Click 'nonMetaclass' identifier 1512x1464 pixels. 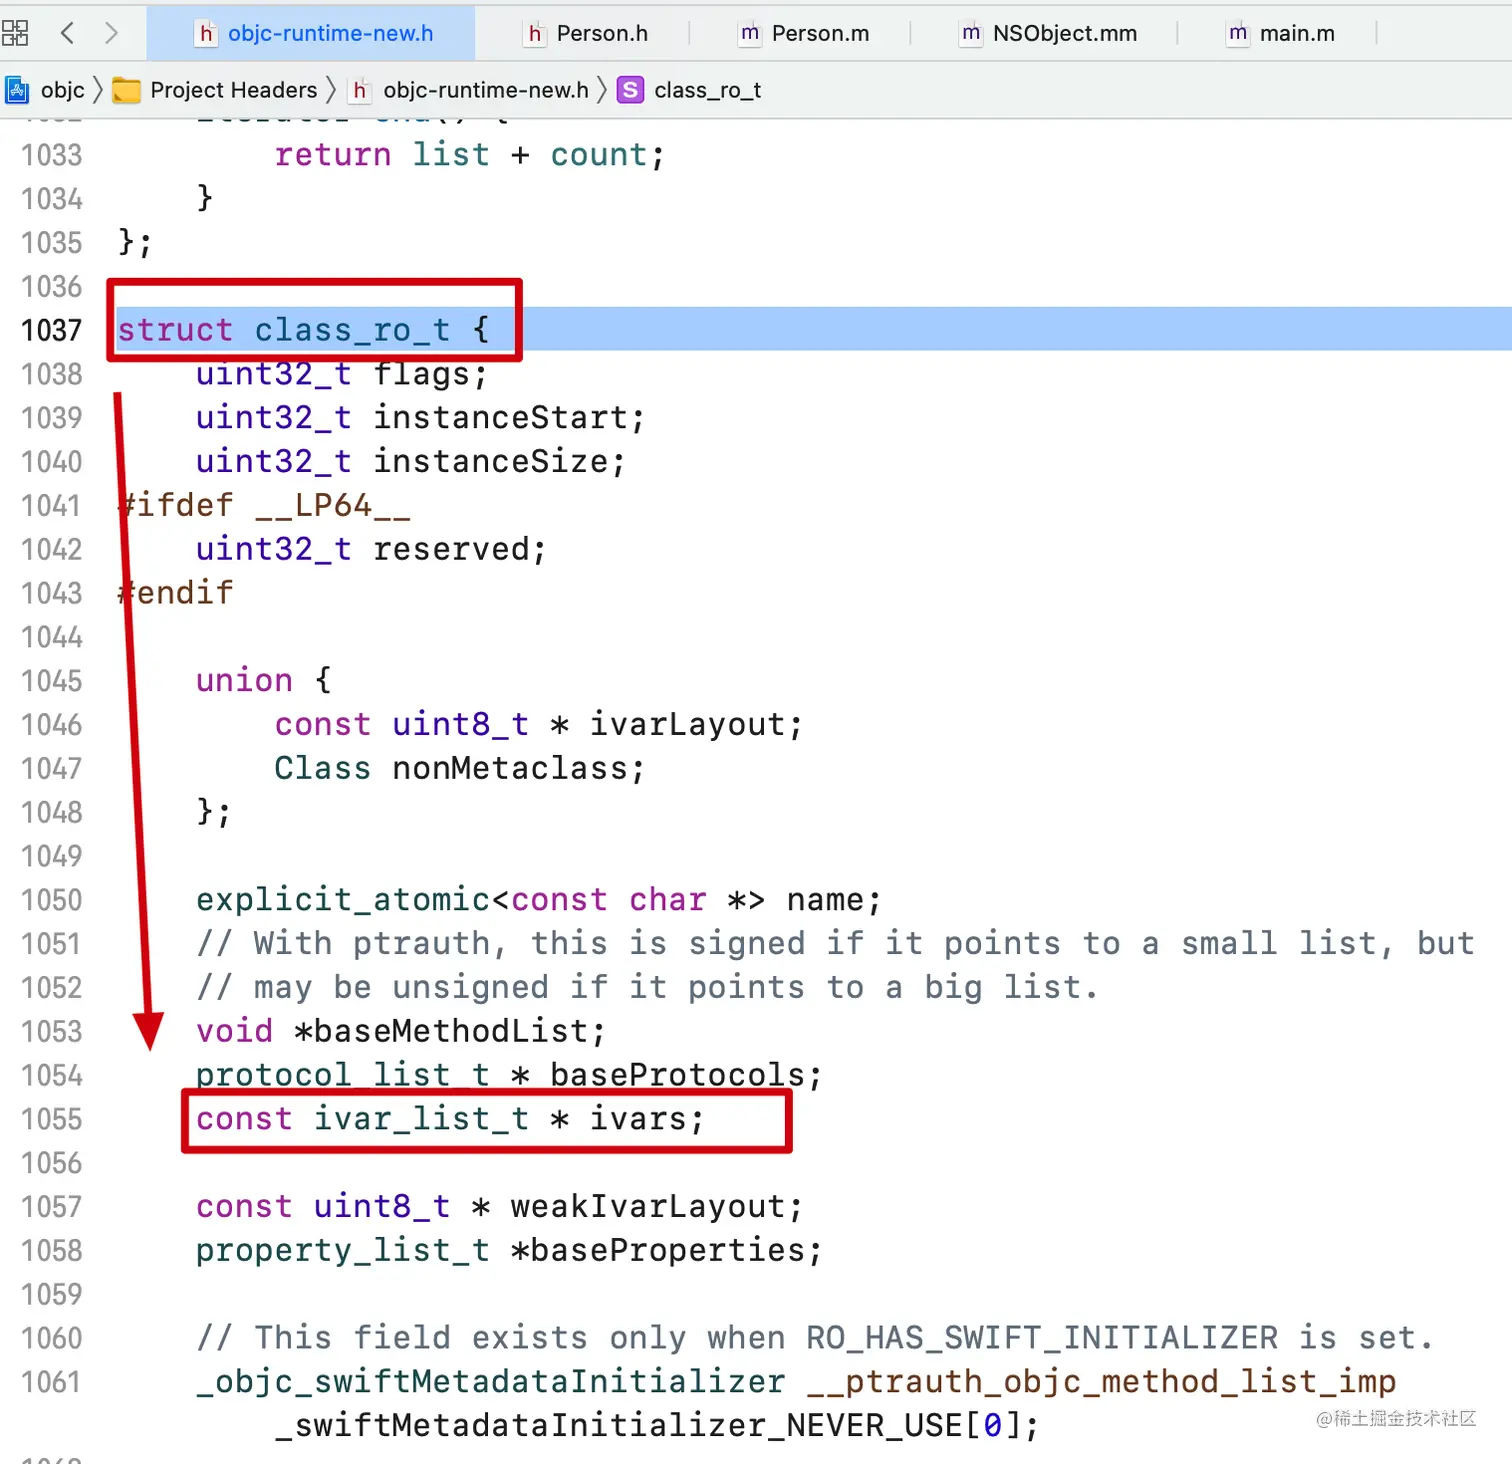pyautogui.click(x=509, y=768)
